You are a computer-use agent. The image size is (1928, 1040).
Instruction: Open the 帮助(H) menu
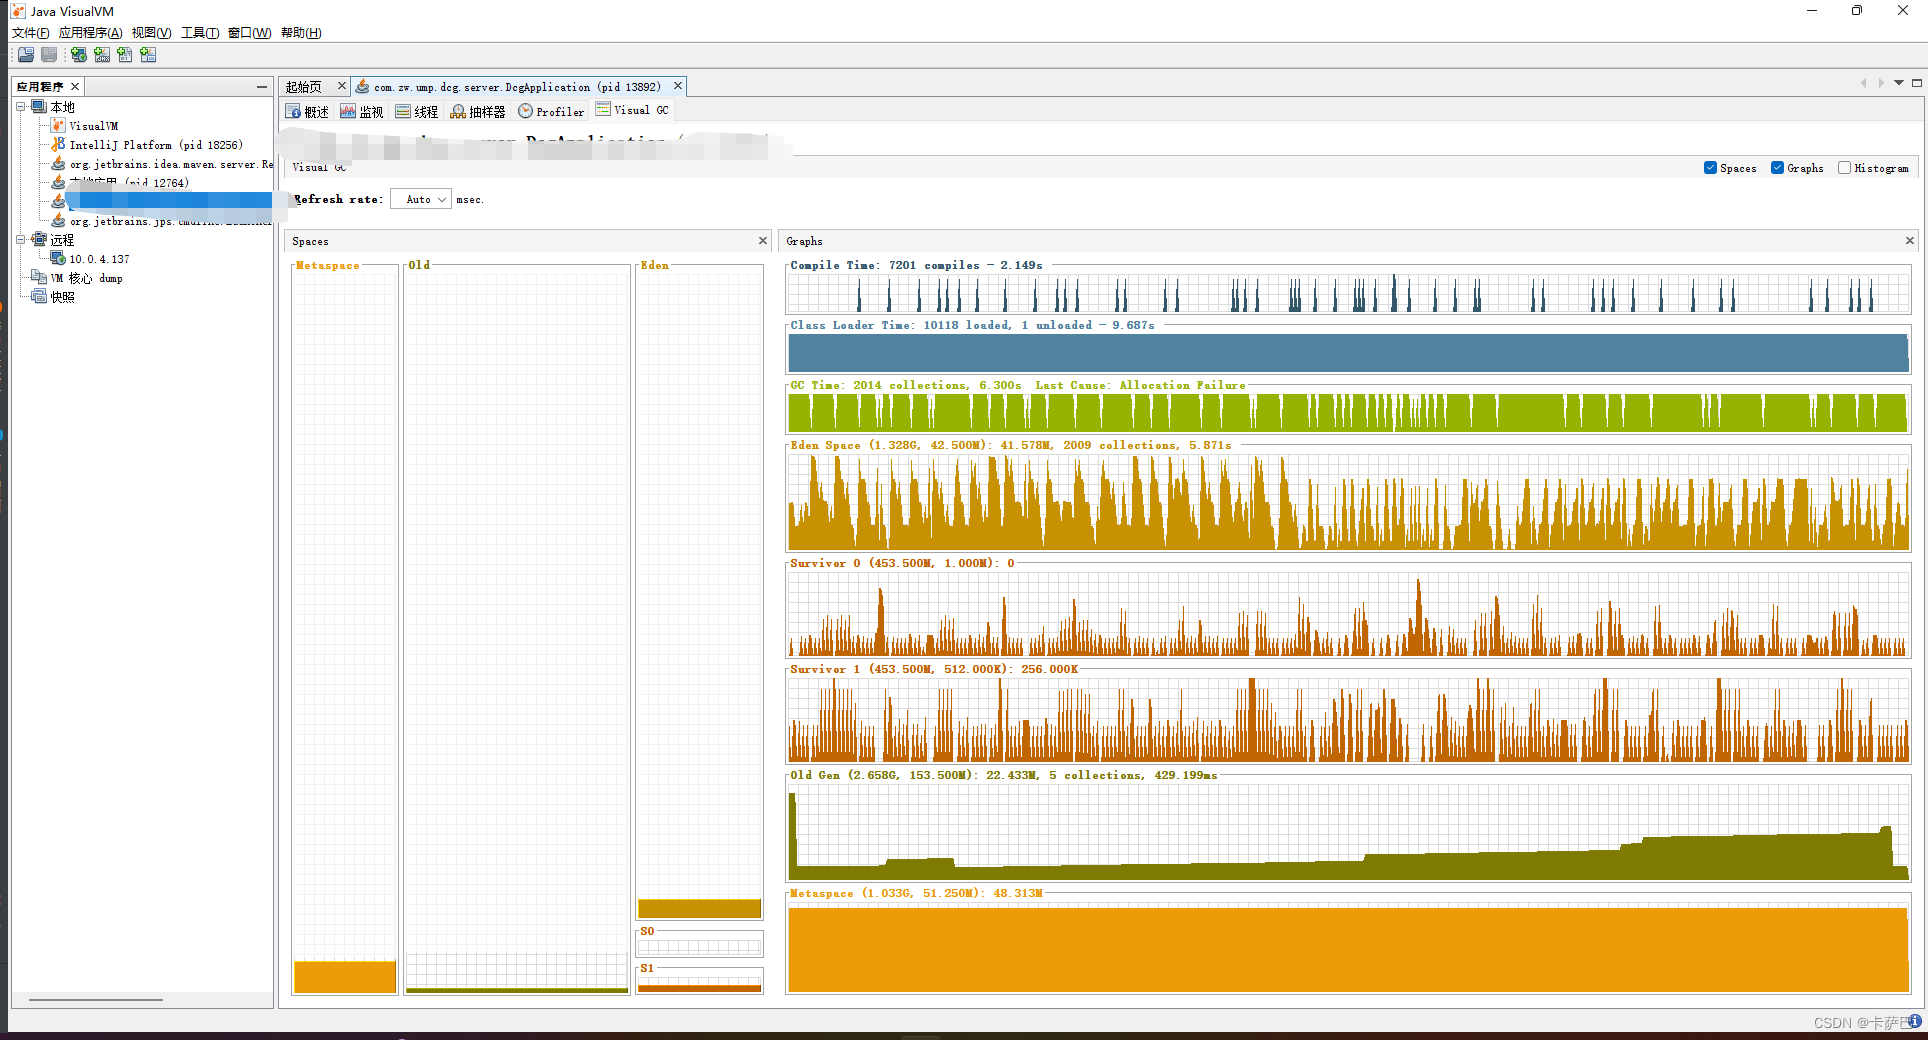pyautogui.click(x=301, y=33)
